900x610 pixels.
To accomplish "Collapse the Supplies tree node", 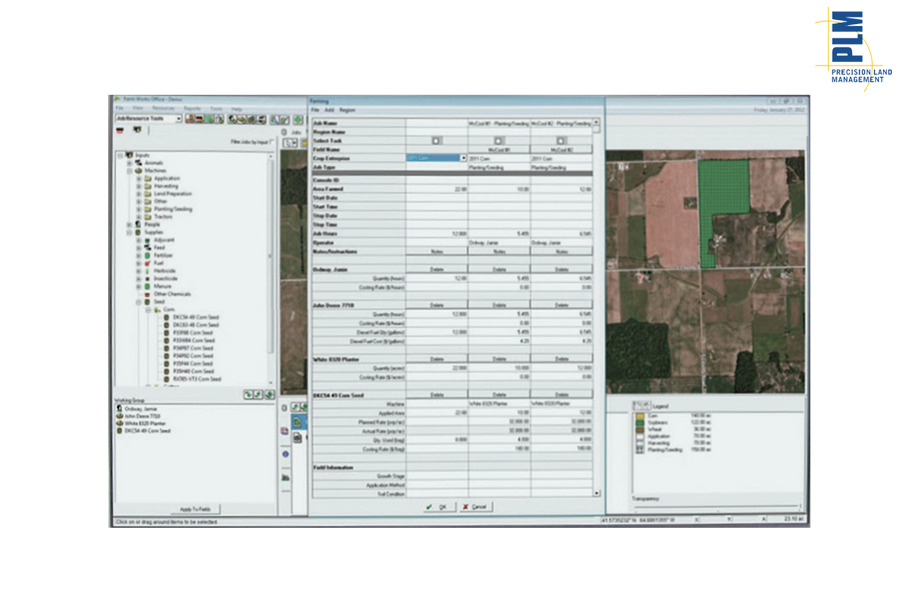I will 129,232.
